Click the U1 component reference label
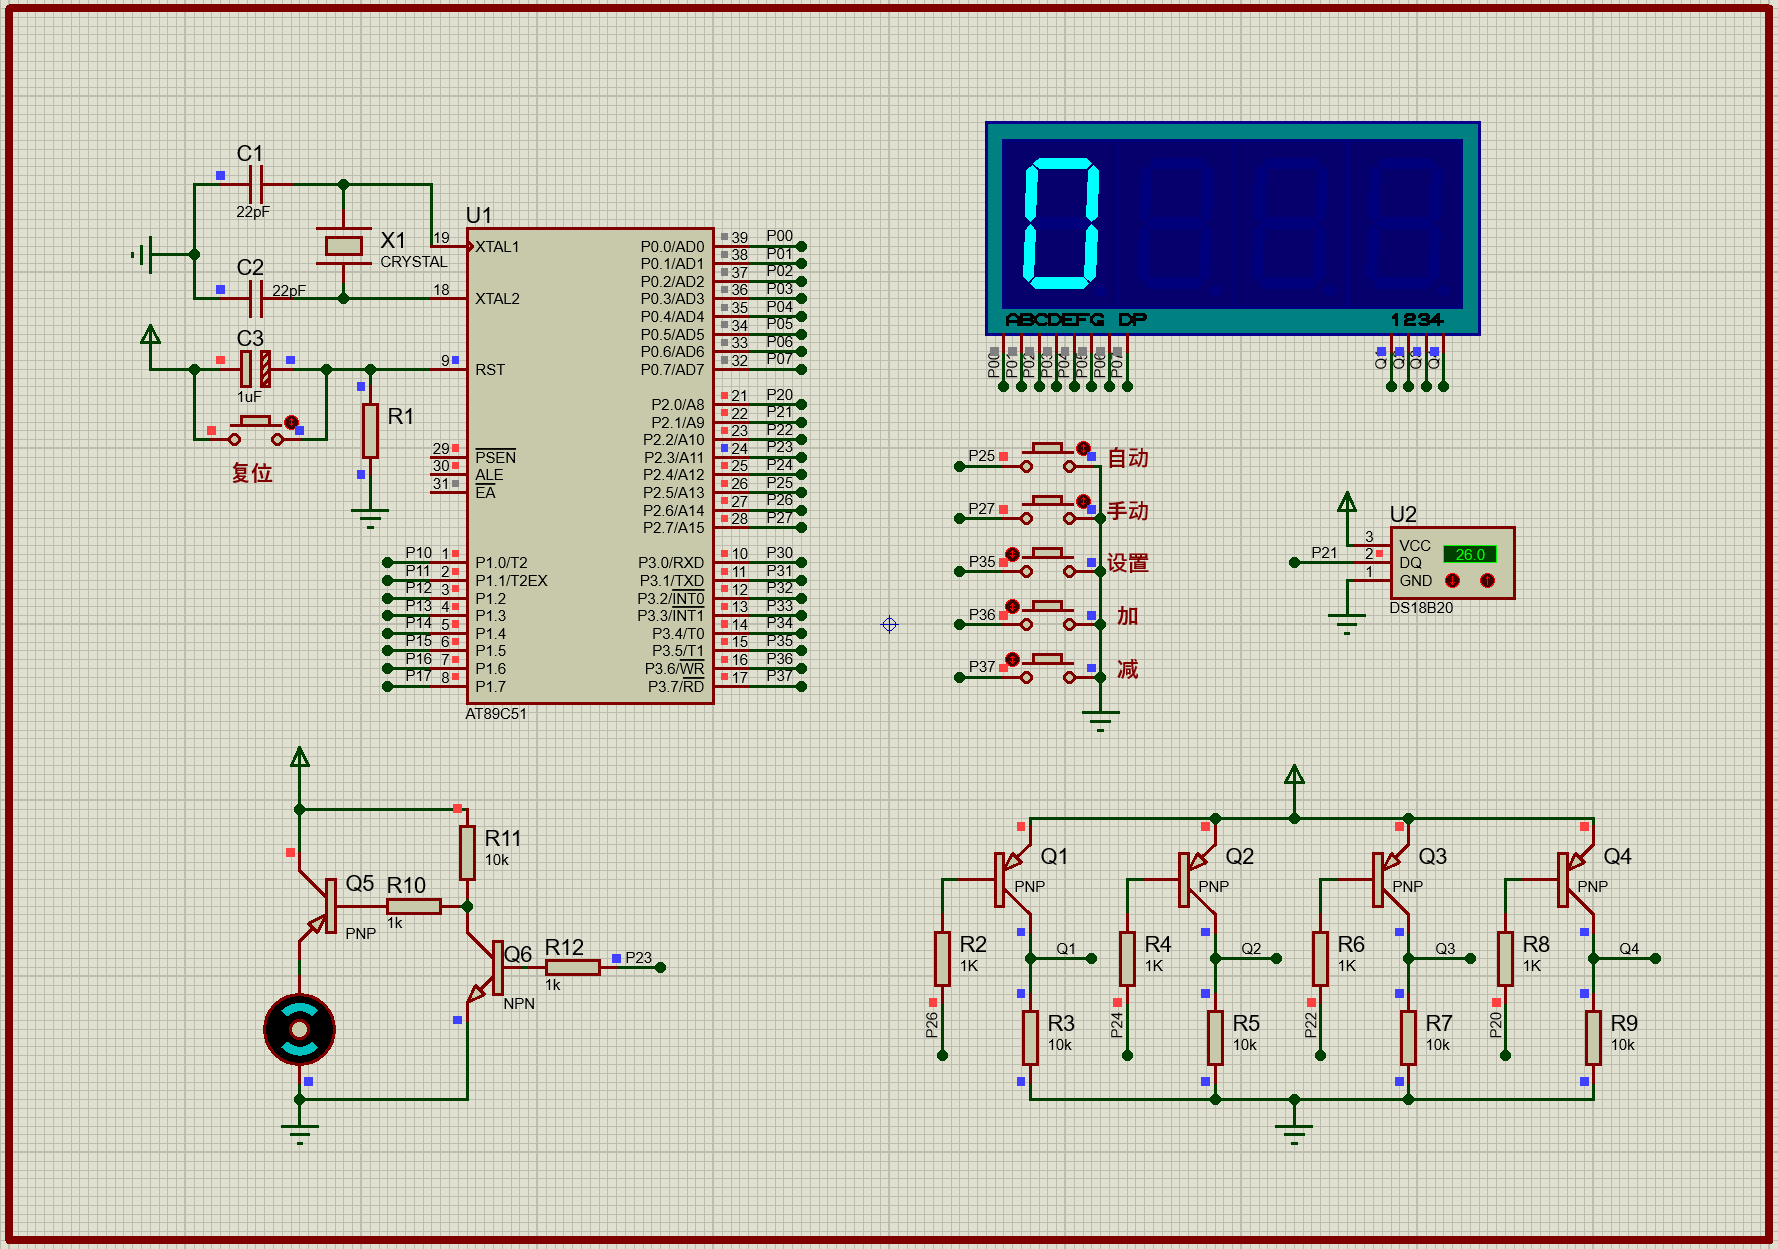 pyautogui.click(x=479, y=215)
